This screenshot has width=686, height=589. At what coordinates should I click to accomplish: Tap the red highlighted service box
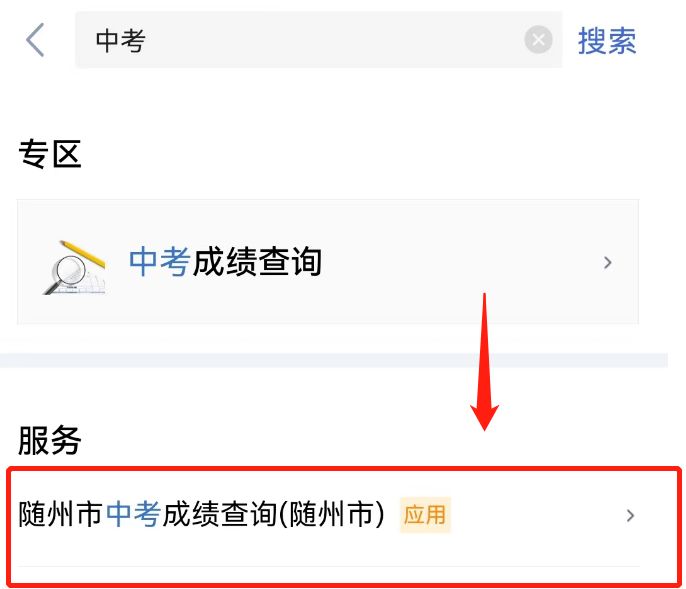click(x=344, y=527)
